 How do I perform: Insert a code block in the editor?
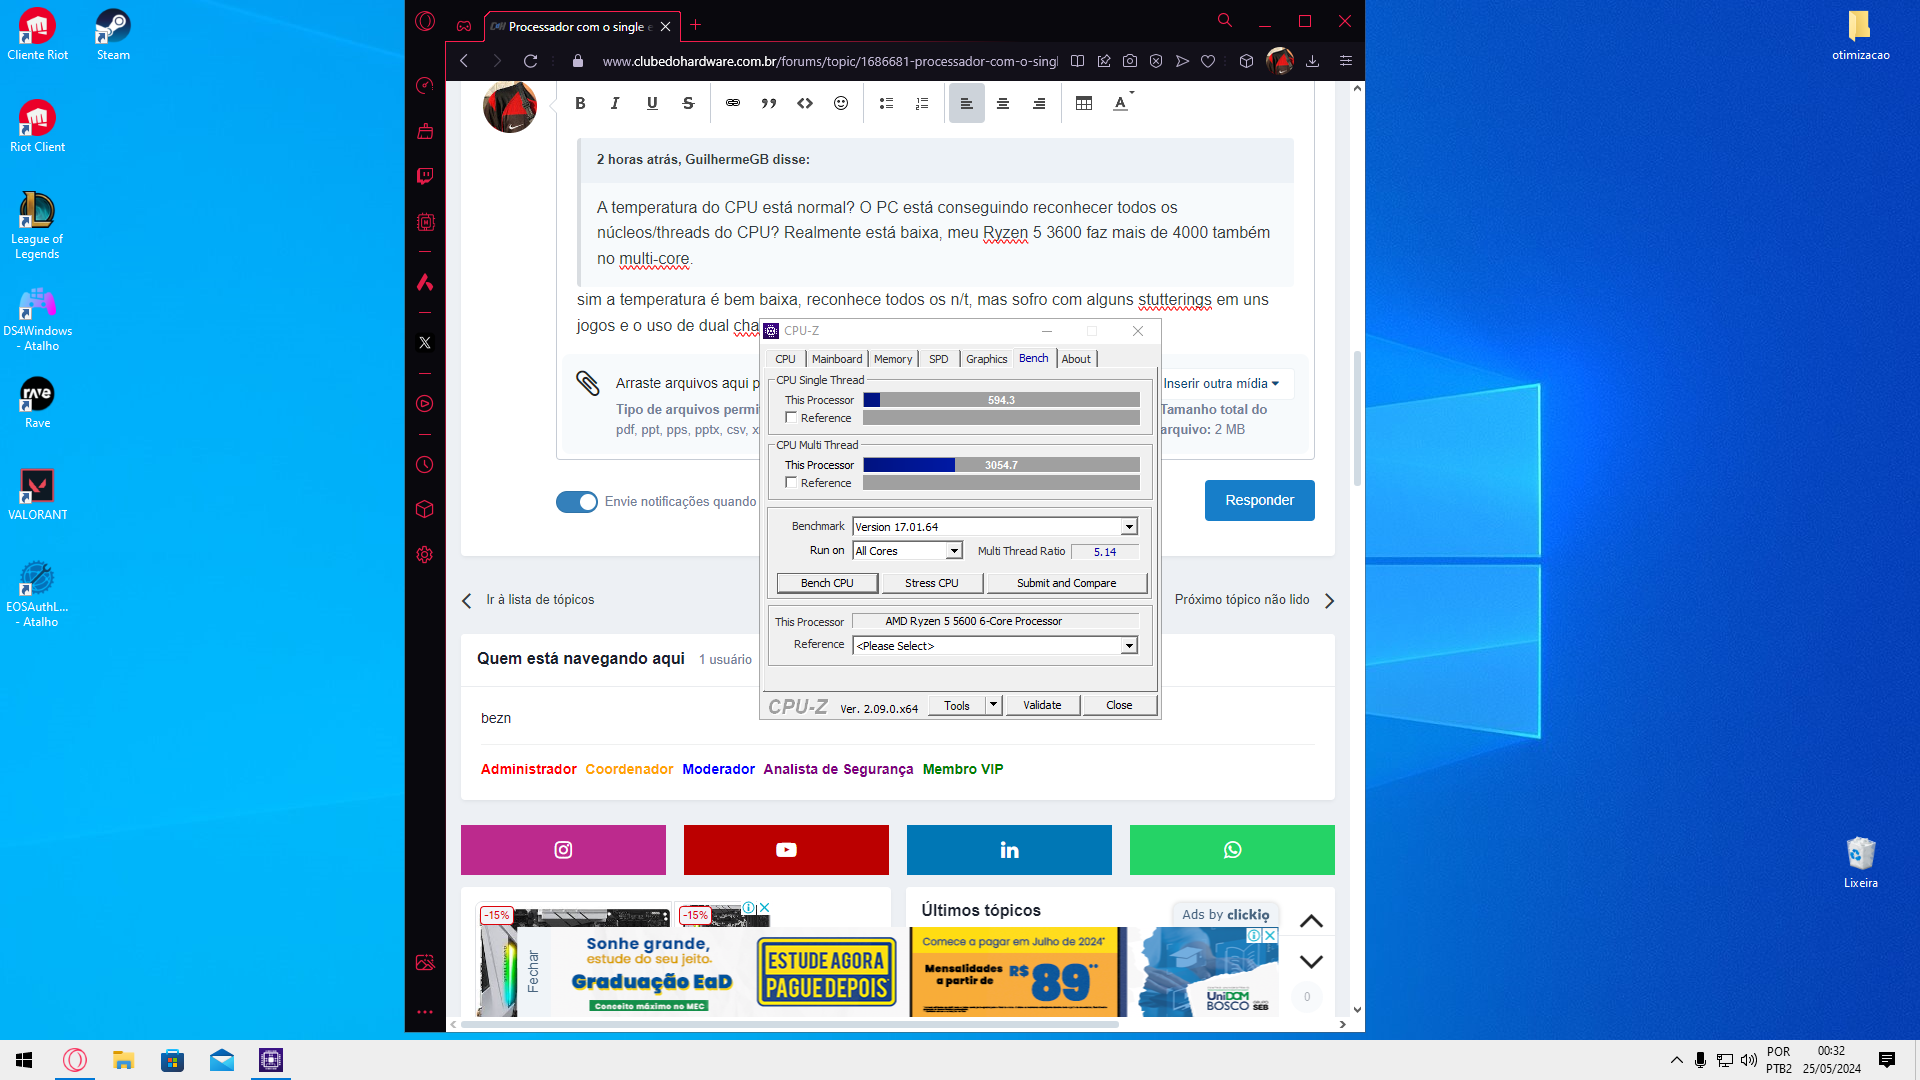[805, 103]
